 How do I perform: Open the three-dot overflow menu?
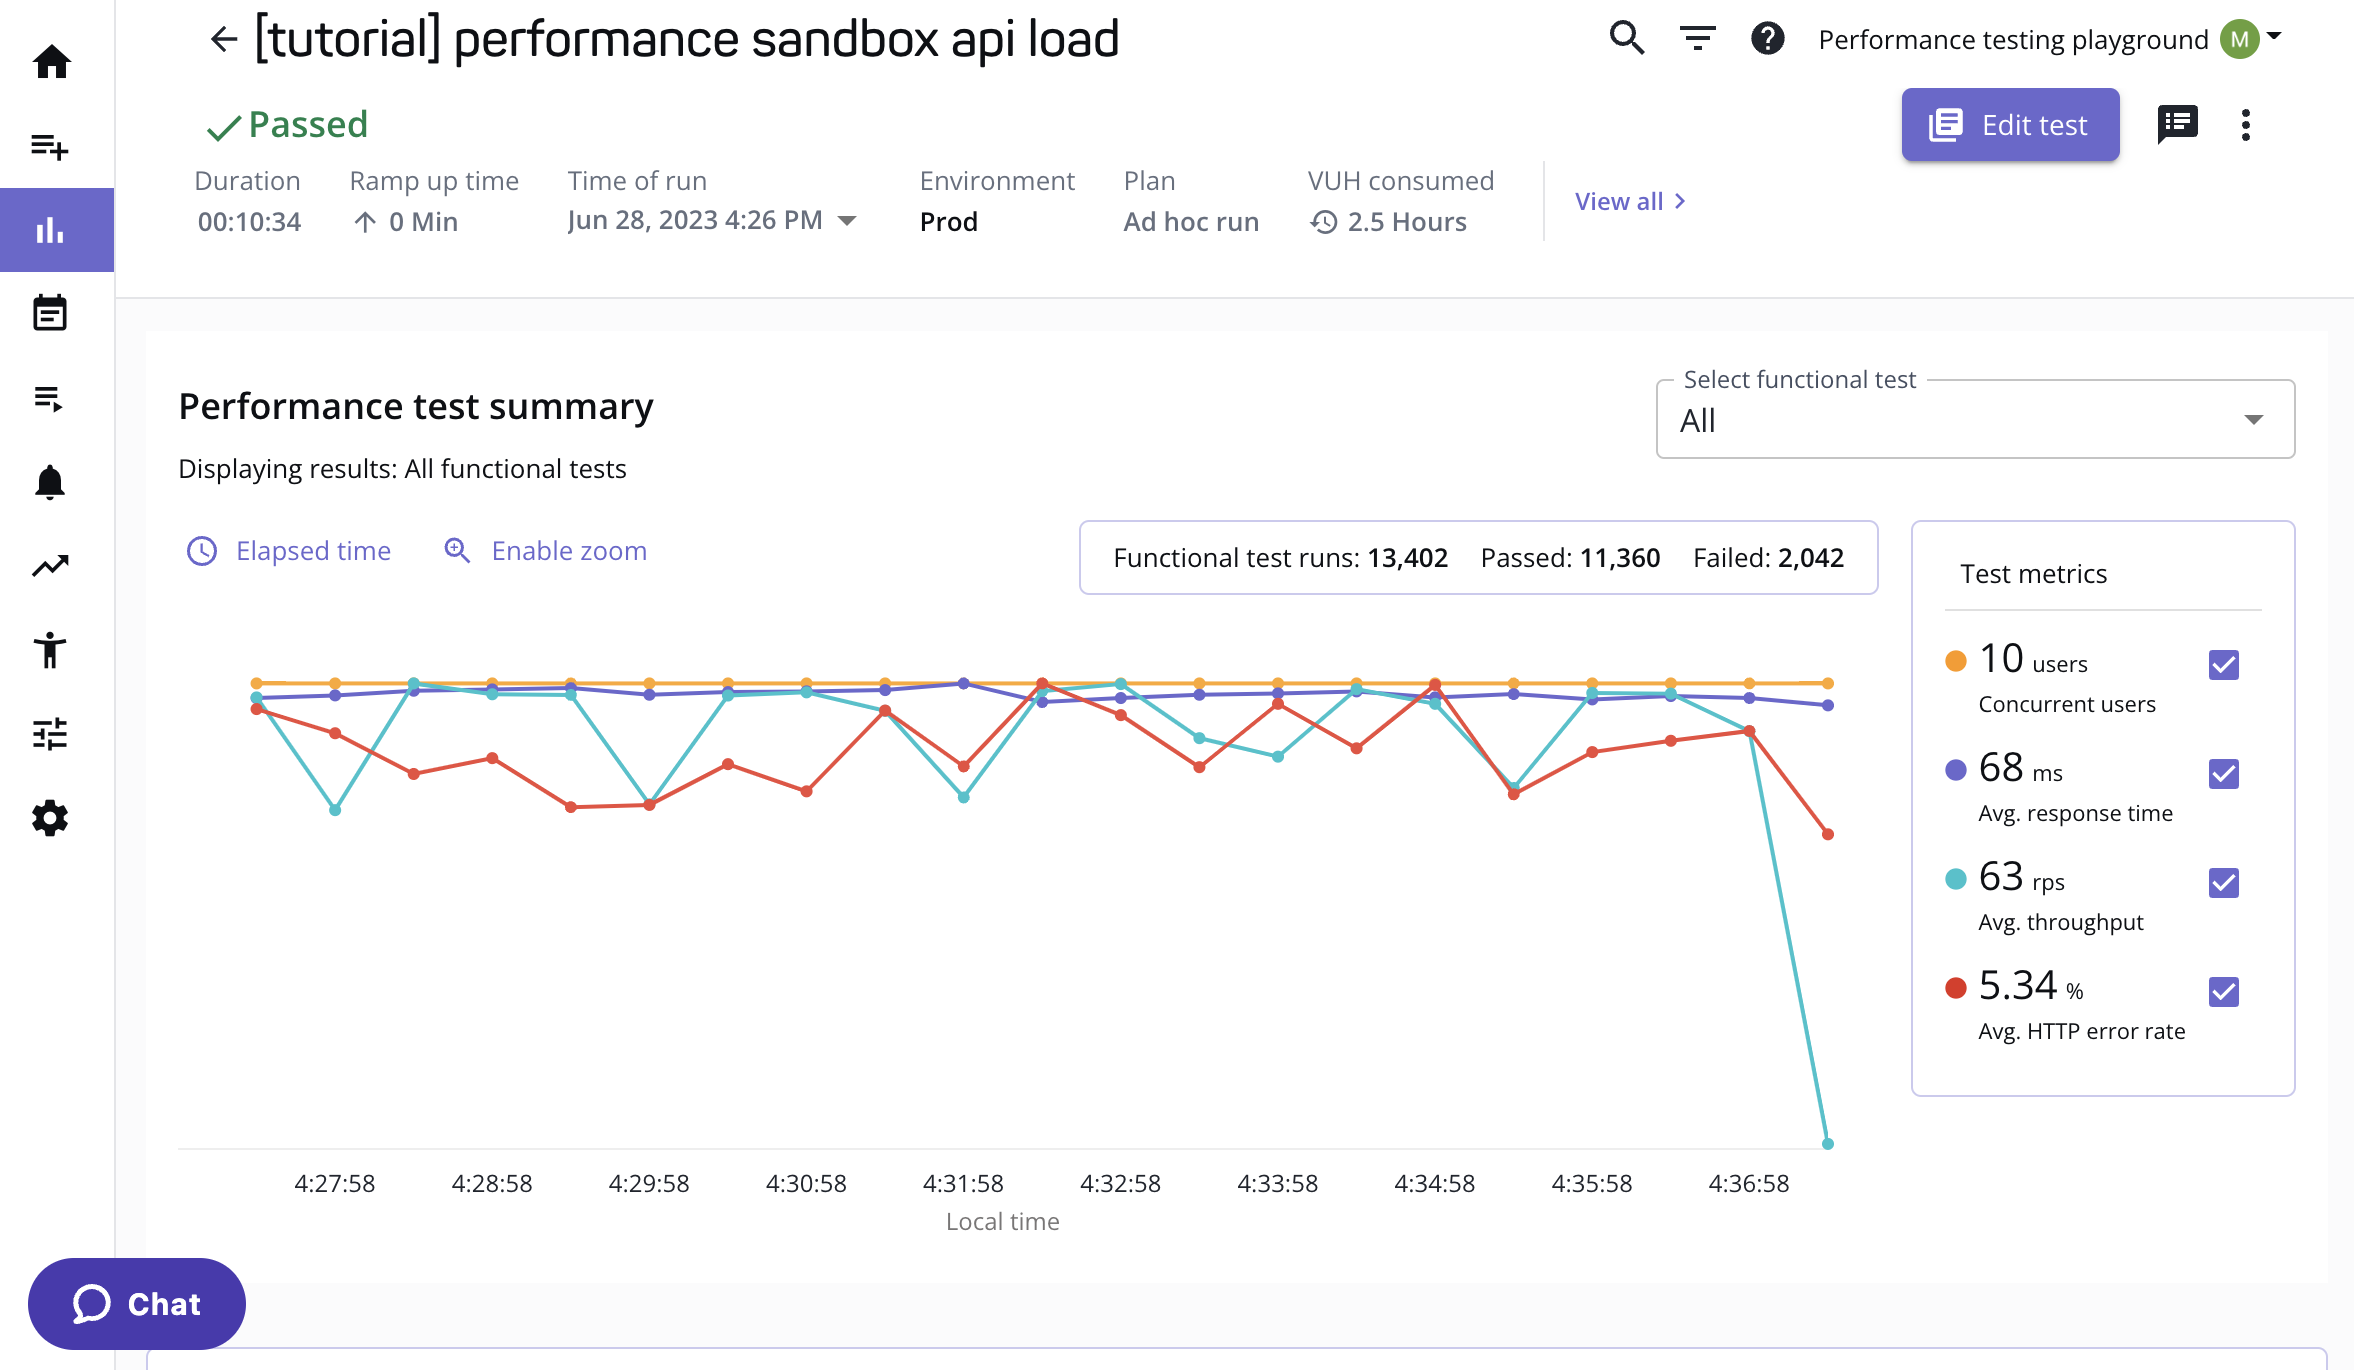(2246, 123)
